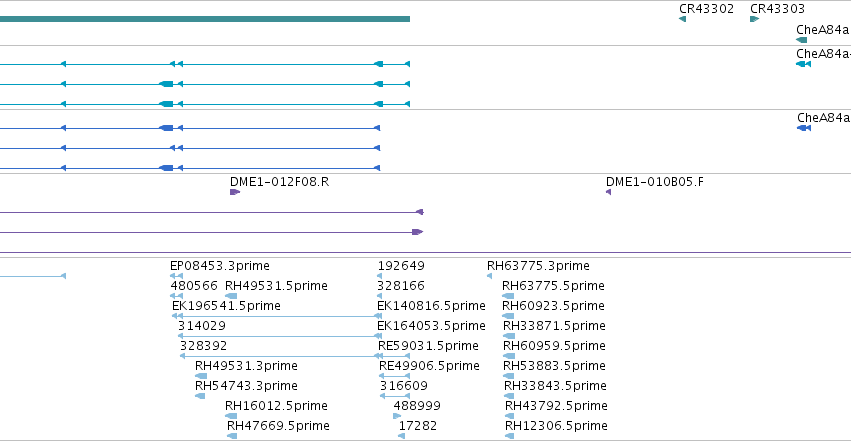The height and width of the screenshot is (441, 851).
Task: Select the EP08453.3prime EST label
Action: (x=220, y=266)
